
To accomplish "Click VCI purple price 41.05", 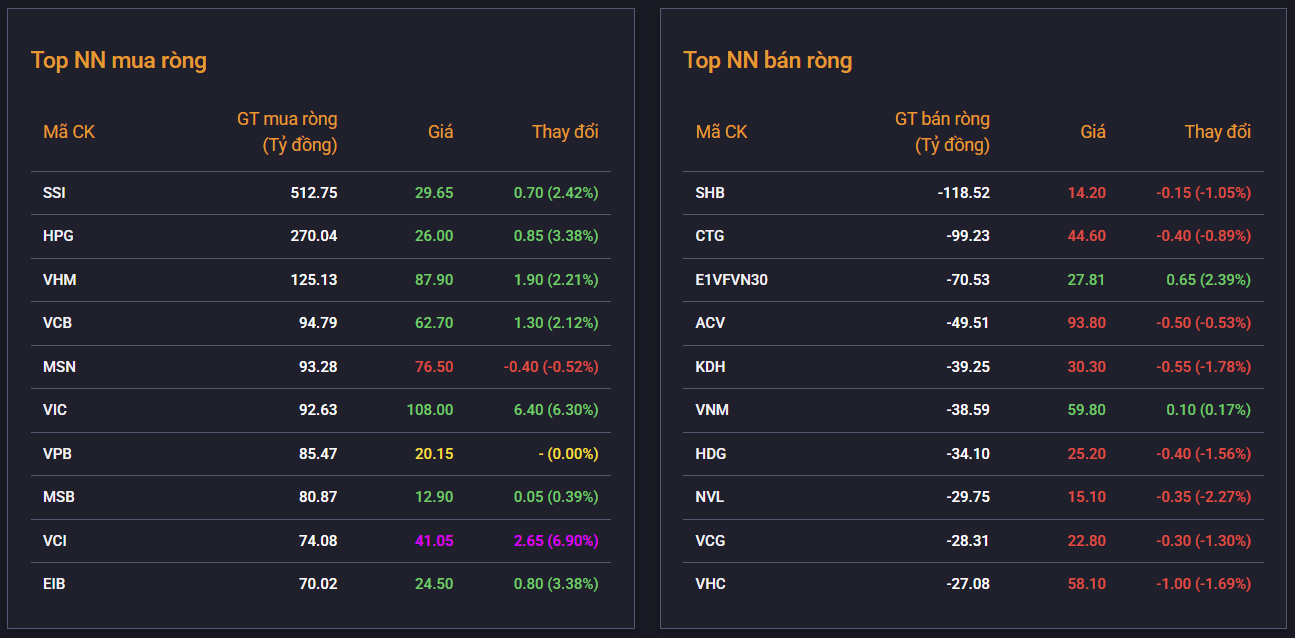I will tap(435, 541).
